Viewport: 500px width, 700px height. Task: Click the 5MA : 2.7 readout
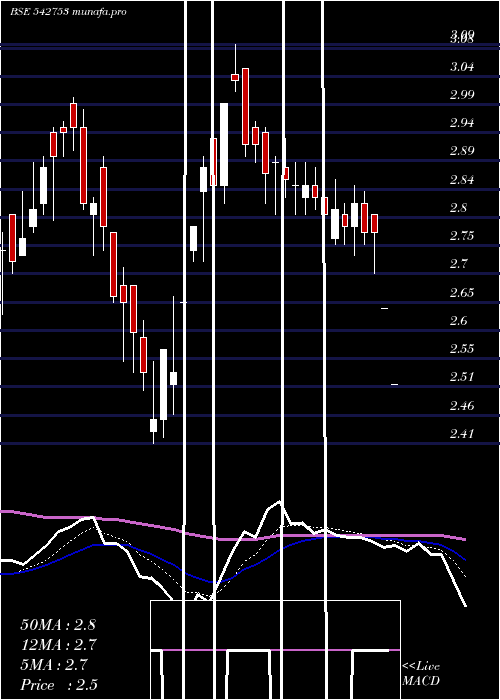coord(54,665)
